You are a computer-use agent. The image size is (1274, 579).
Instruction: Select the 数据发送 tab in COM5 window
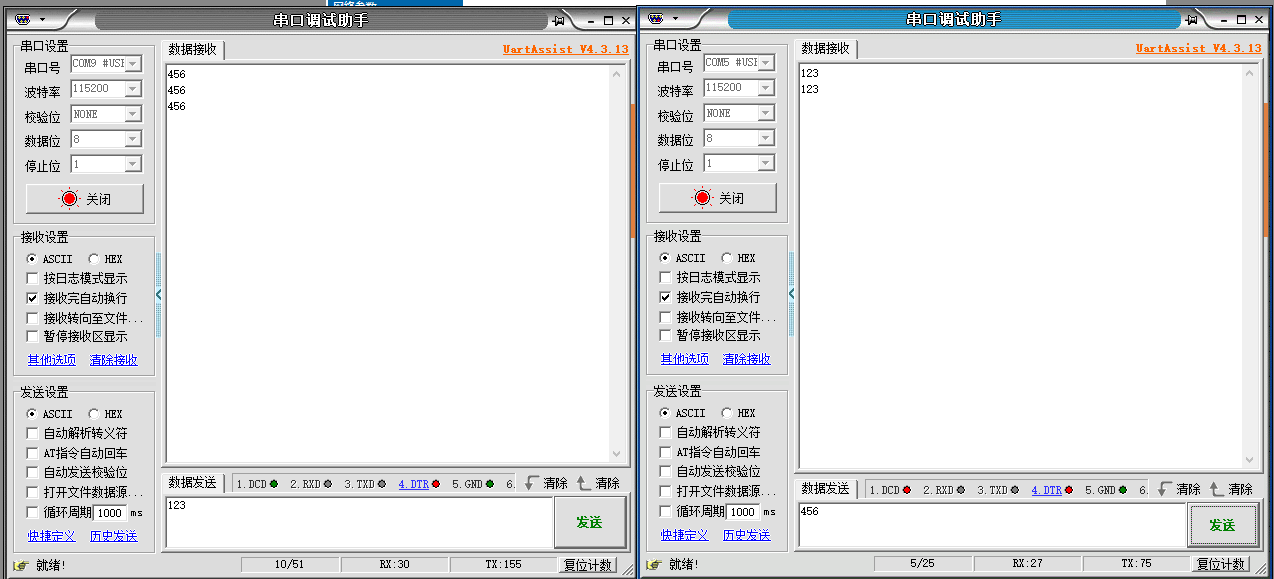pyautogui.click(x=825, y=488)
